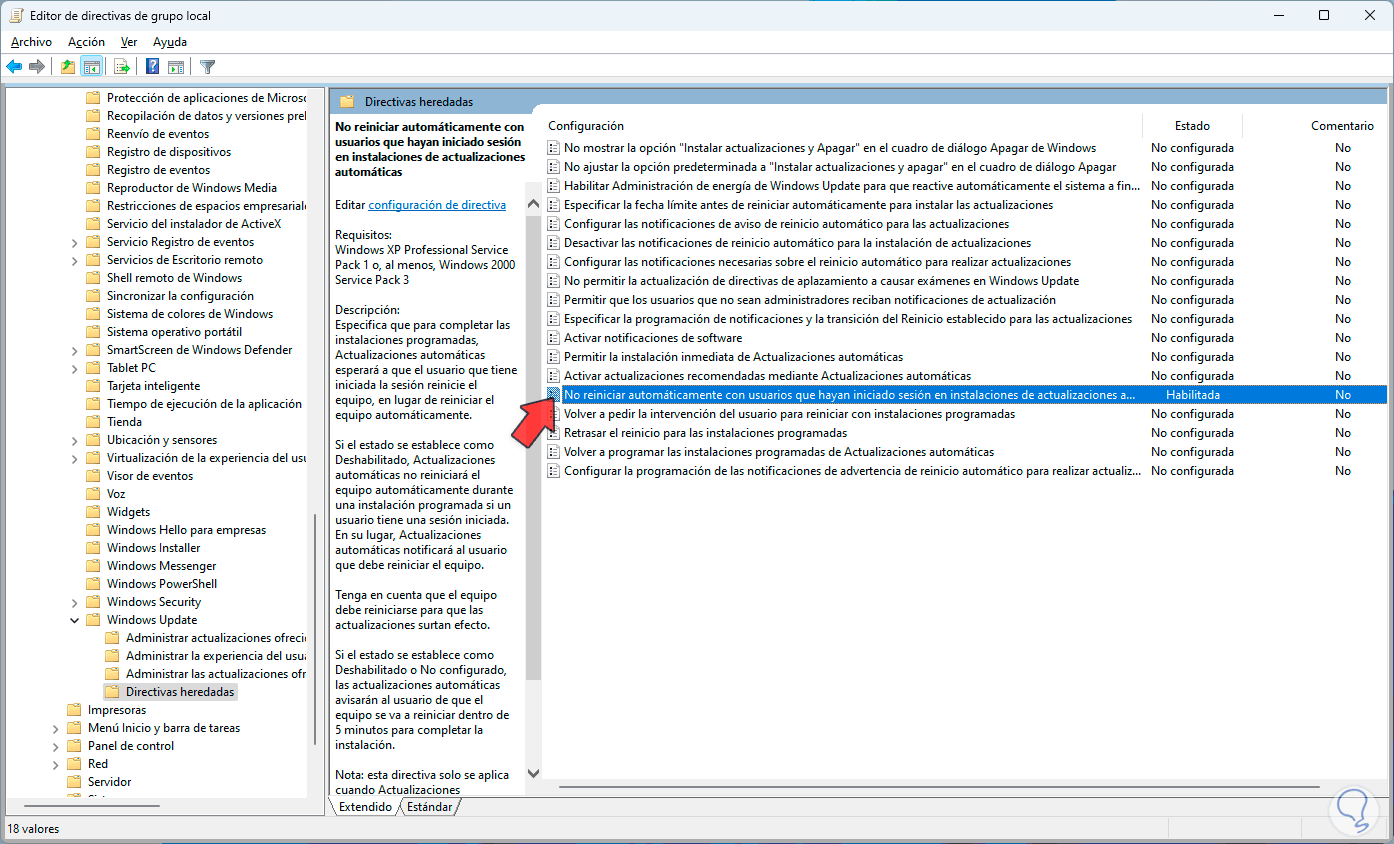Select policy Retrasar el reinicio para las instalaciones programadas
The height and width of the screenshot is (844, 1394).
click(705, 433)
